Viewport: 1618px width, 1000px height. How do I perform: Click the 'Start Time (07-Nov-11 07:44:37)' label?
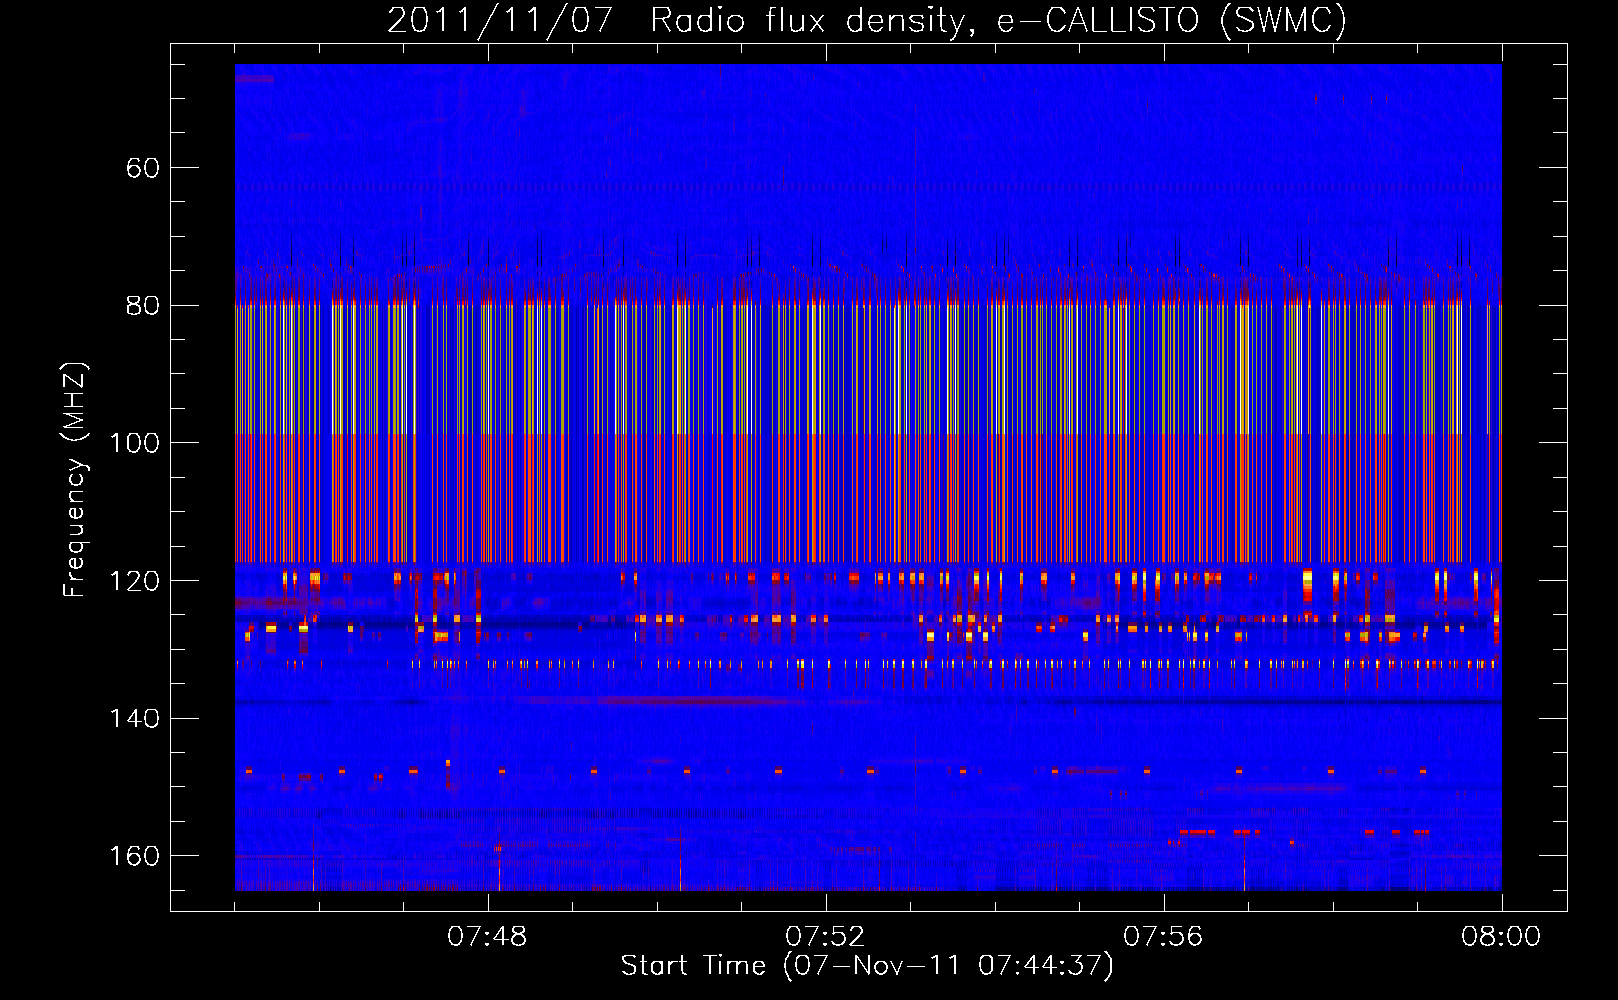(x=867, y=966)
